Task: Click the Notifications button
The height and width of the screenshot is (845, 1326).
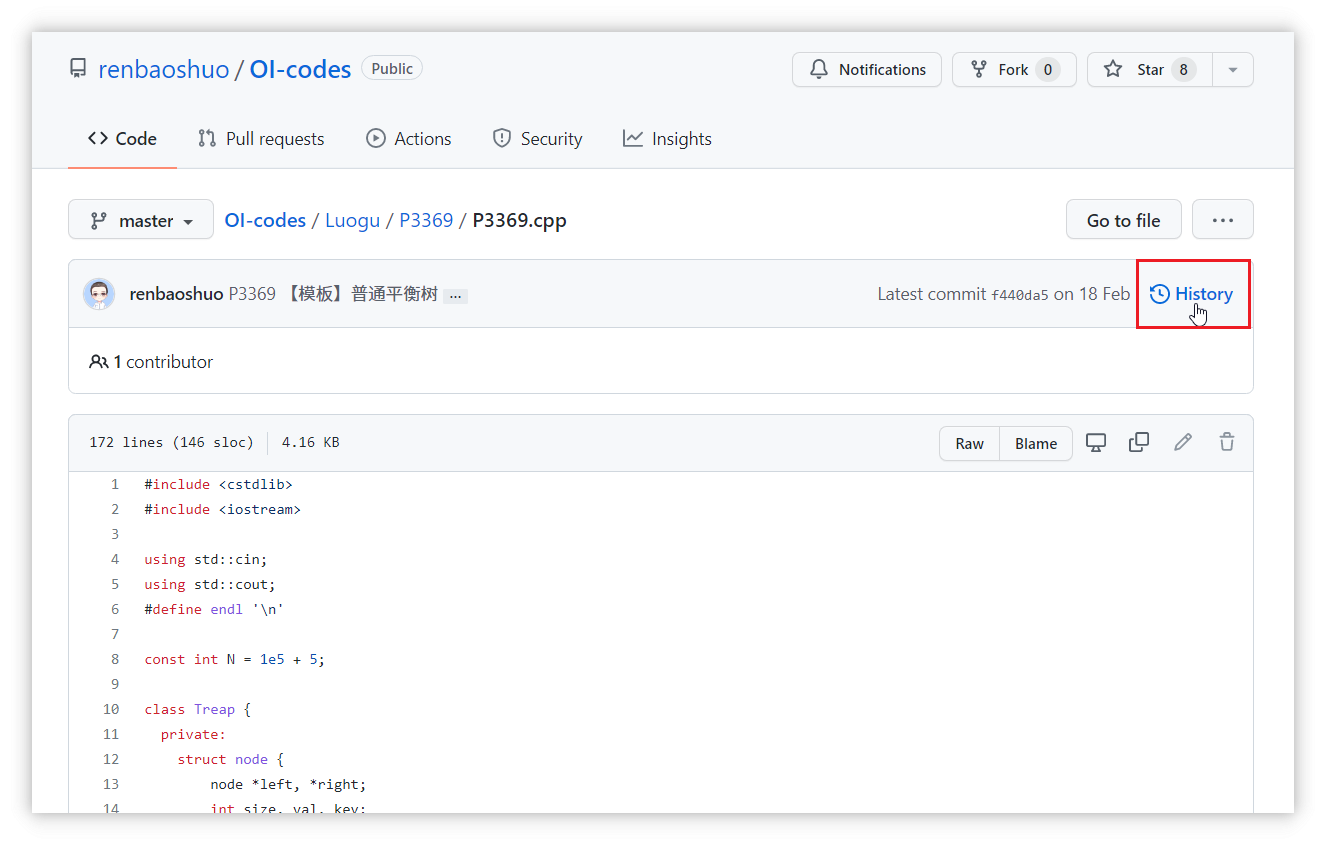Action: 867,70
